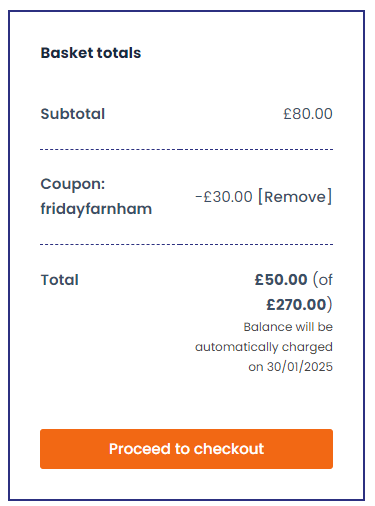Click the text 'Balance will be'
The height and width of the screenshot is (506, 375).
point(288,327)
